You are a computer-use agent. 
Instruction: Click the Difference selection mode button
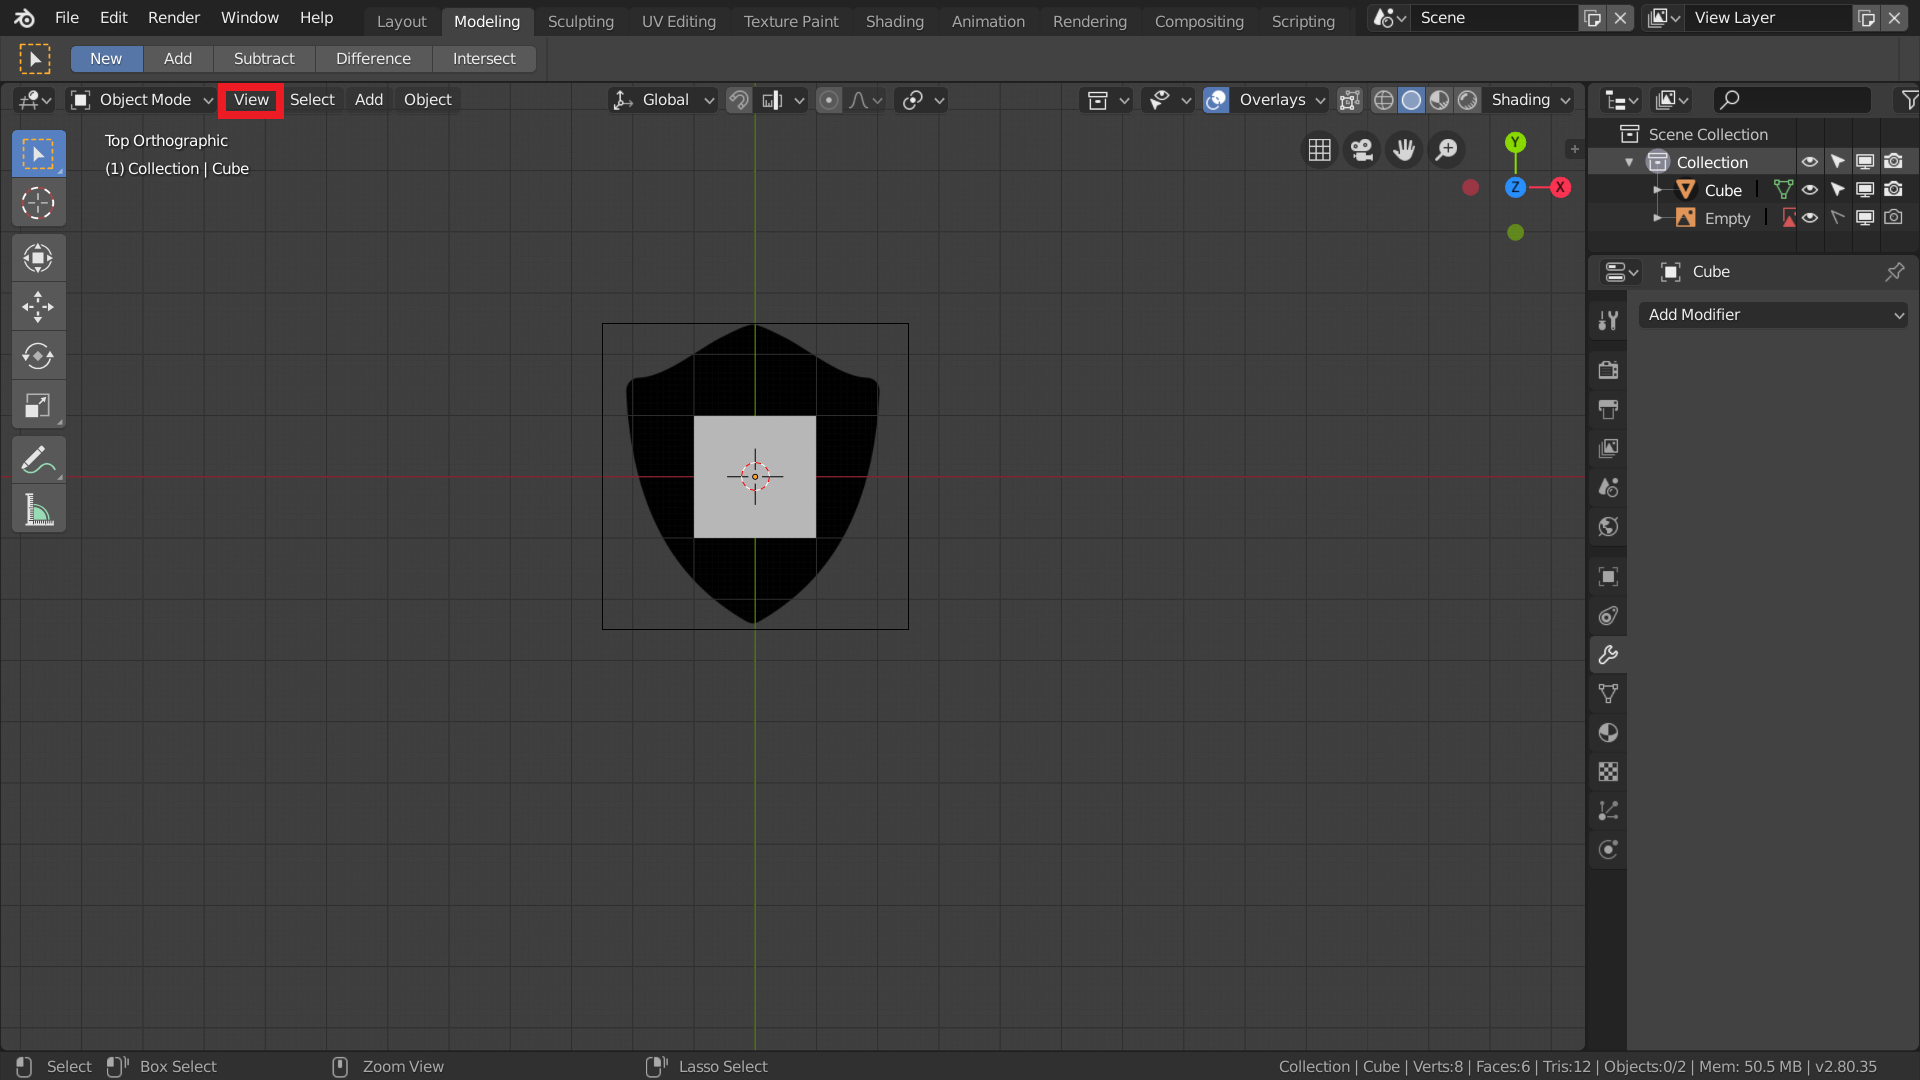coord(373,59)
